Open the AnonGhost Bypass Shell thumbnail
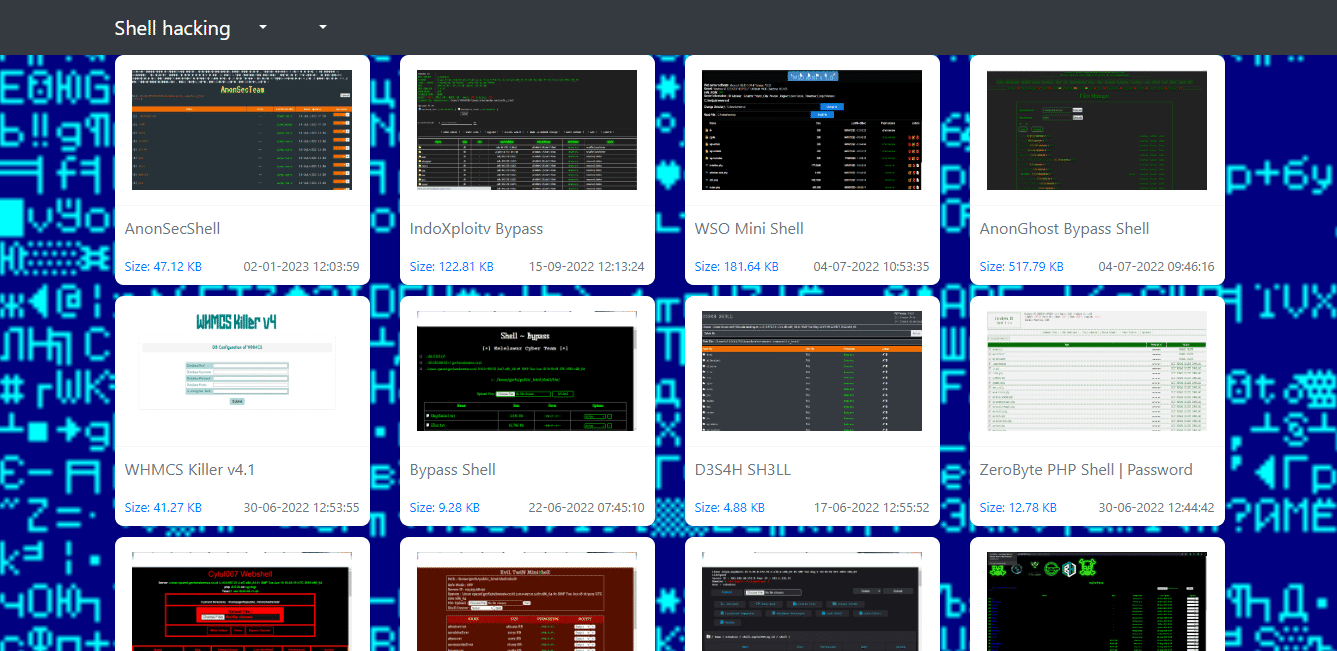This screenshot has height=651, width=1337. [x=1097, y=130]
